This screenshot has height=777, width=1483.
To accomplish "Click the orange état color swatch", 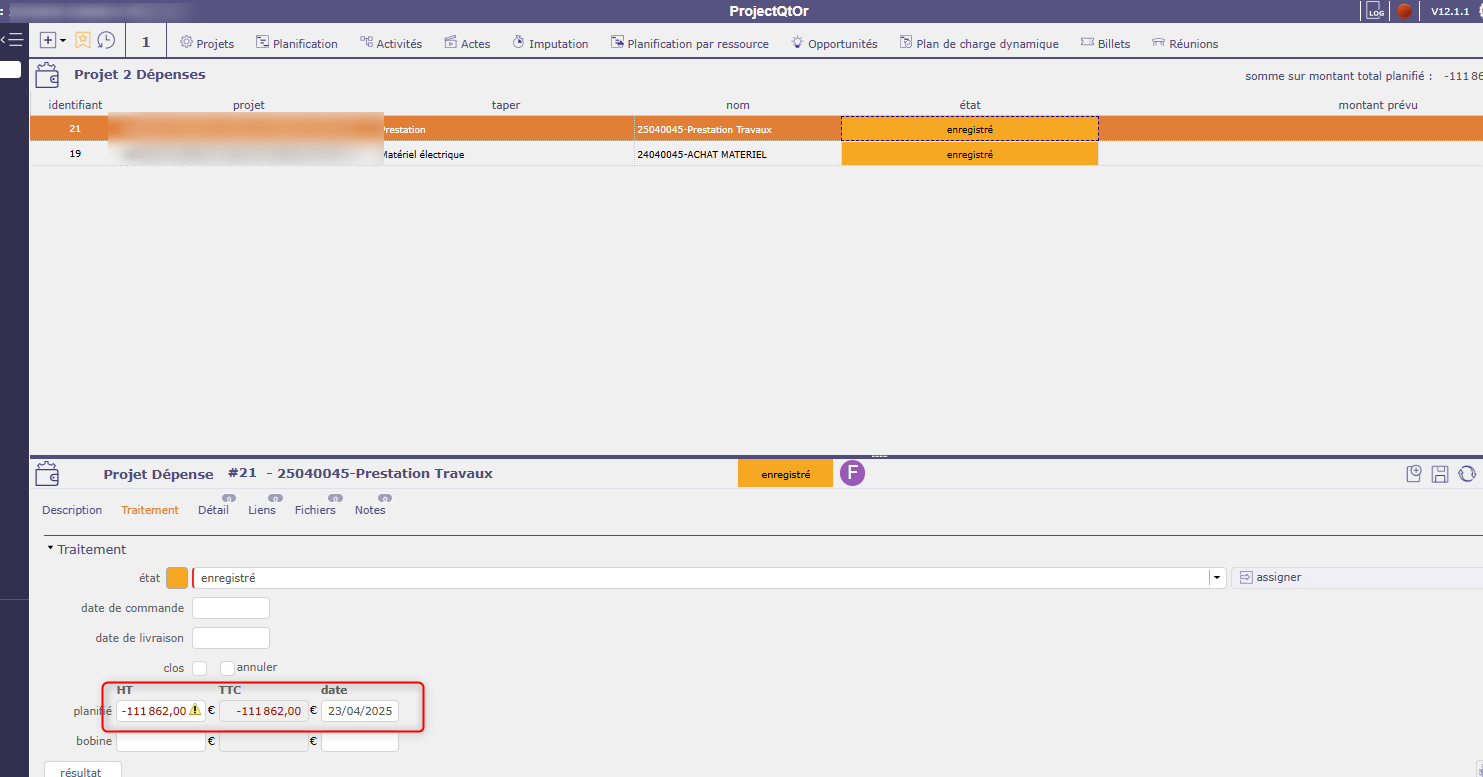I will tap(177, 578).
